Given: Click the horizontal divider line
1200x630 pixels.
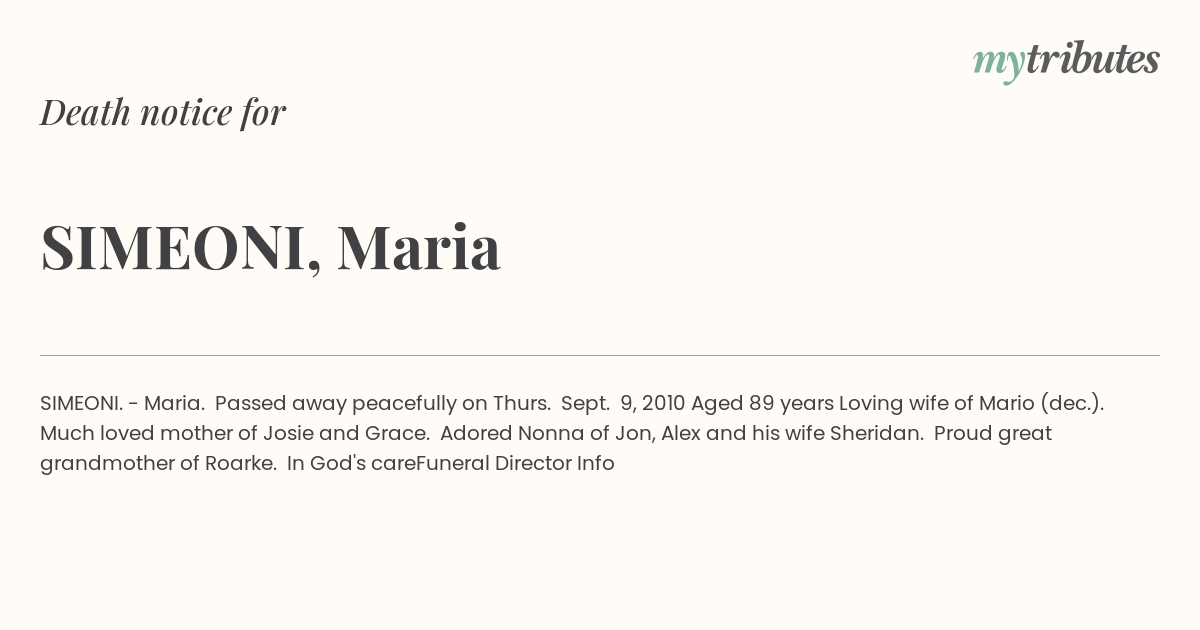Looking at the screenshot, I should click(x=600, y=355).
